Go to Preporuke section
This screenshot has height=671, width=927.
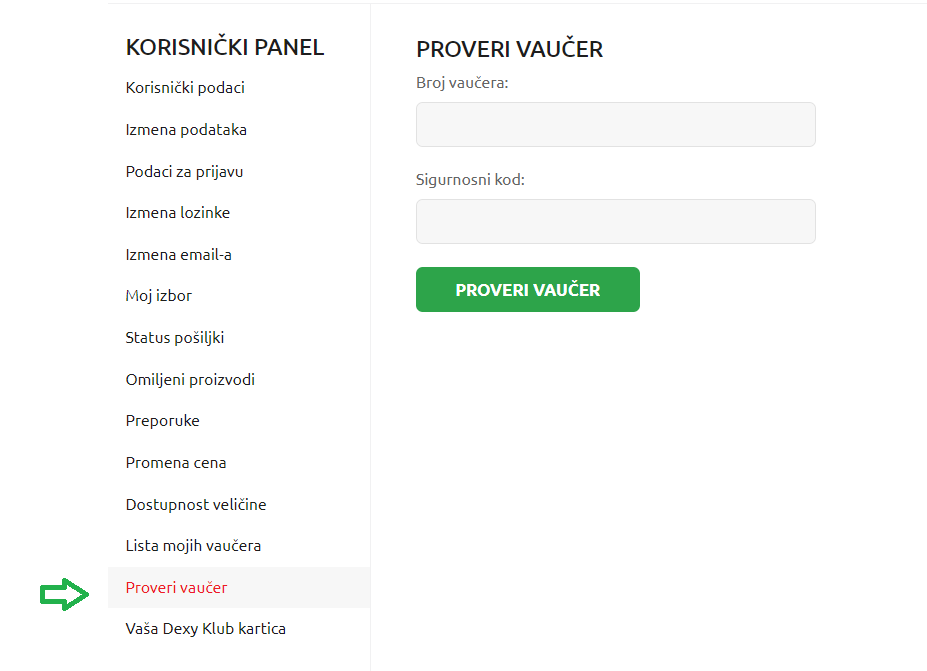pyautogui.click(x=162, y=421)
